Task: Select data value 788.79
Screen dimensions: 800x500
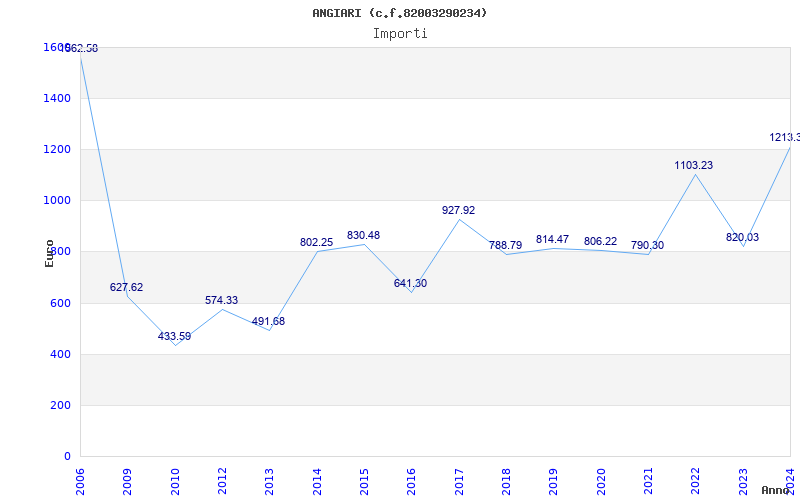Action: coord(506,245)
